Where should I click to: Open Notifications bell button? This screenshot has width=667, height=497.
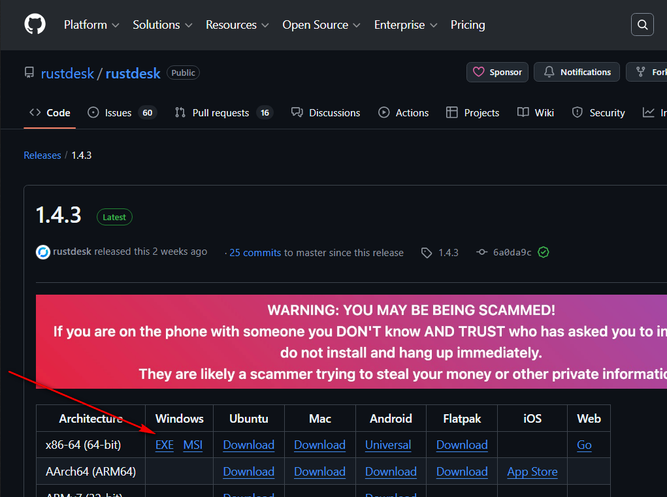(577, 72)
